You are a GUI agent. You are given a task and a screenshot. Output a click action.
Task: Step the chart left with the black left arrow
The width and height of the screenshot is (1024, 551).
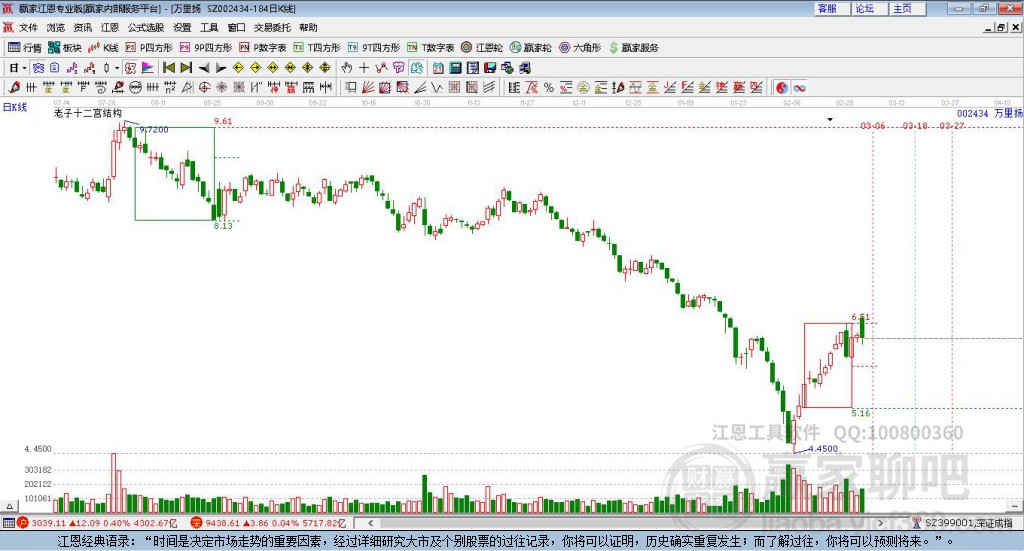tap(204, 68)
